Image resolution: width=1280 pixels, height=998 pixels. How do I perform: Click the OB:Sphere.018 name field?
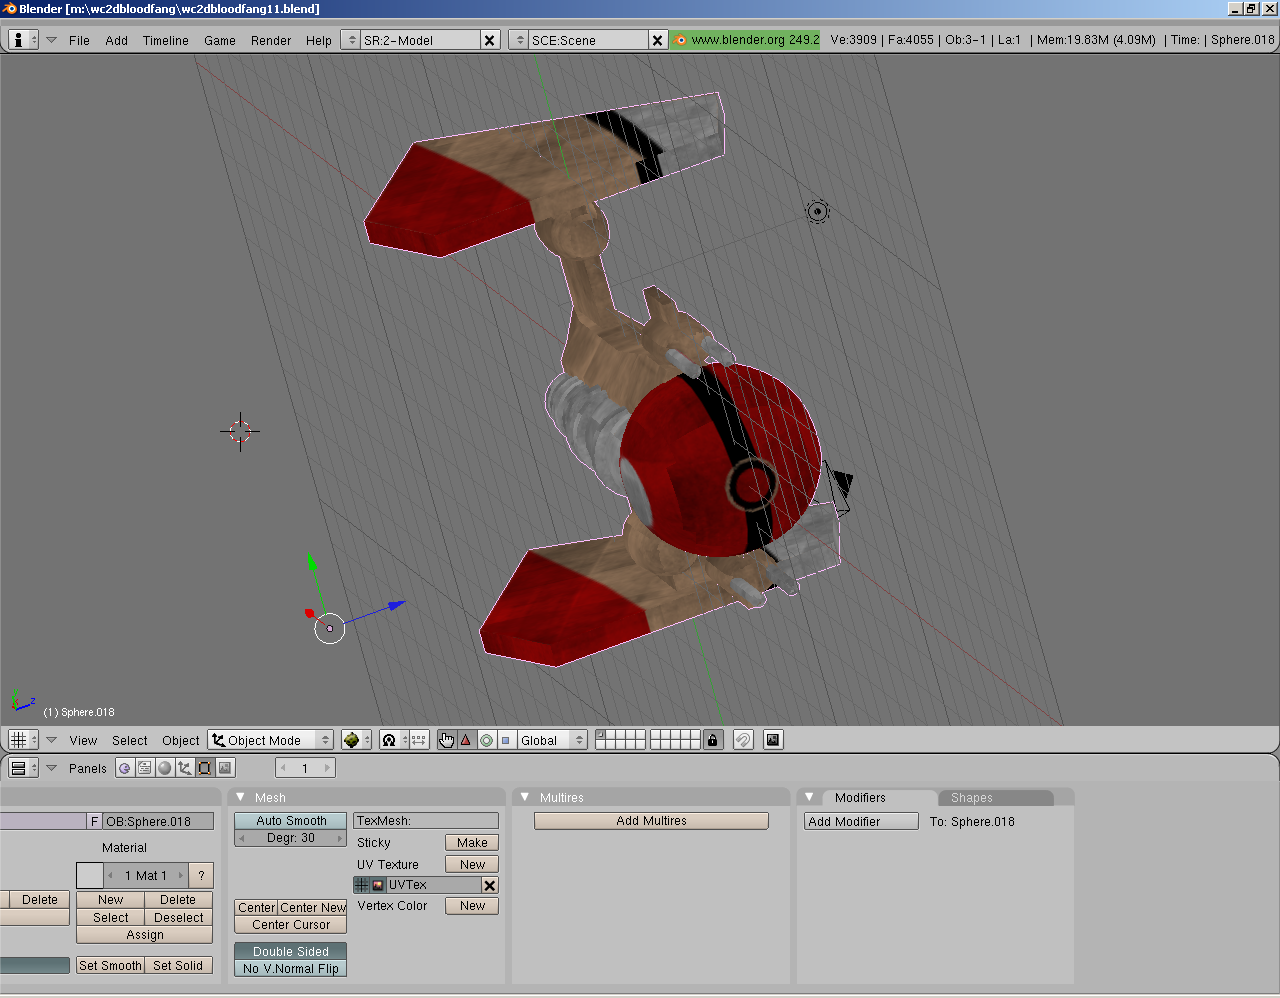pyautogui.click(x=158, y=821)
